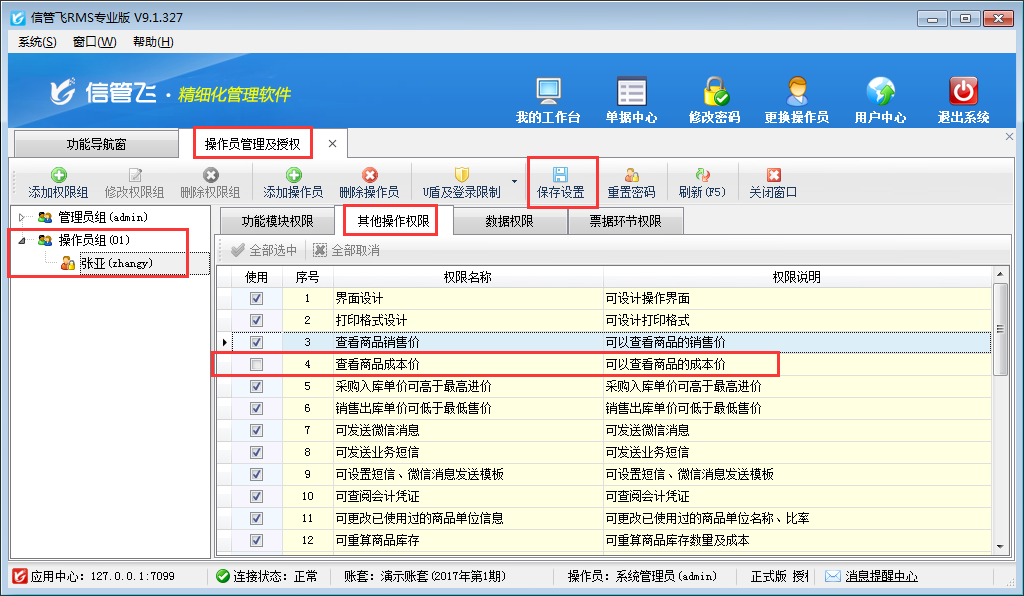Image resolution: width=1024 pixels, height=596 pixels.
Task: Switch user via 更换操作员 icon
Action: pos(797,93)
